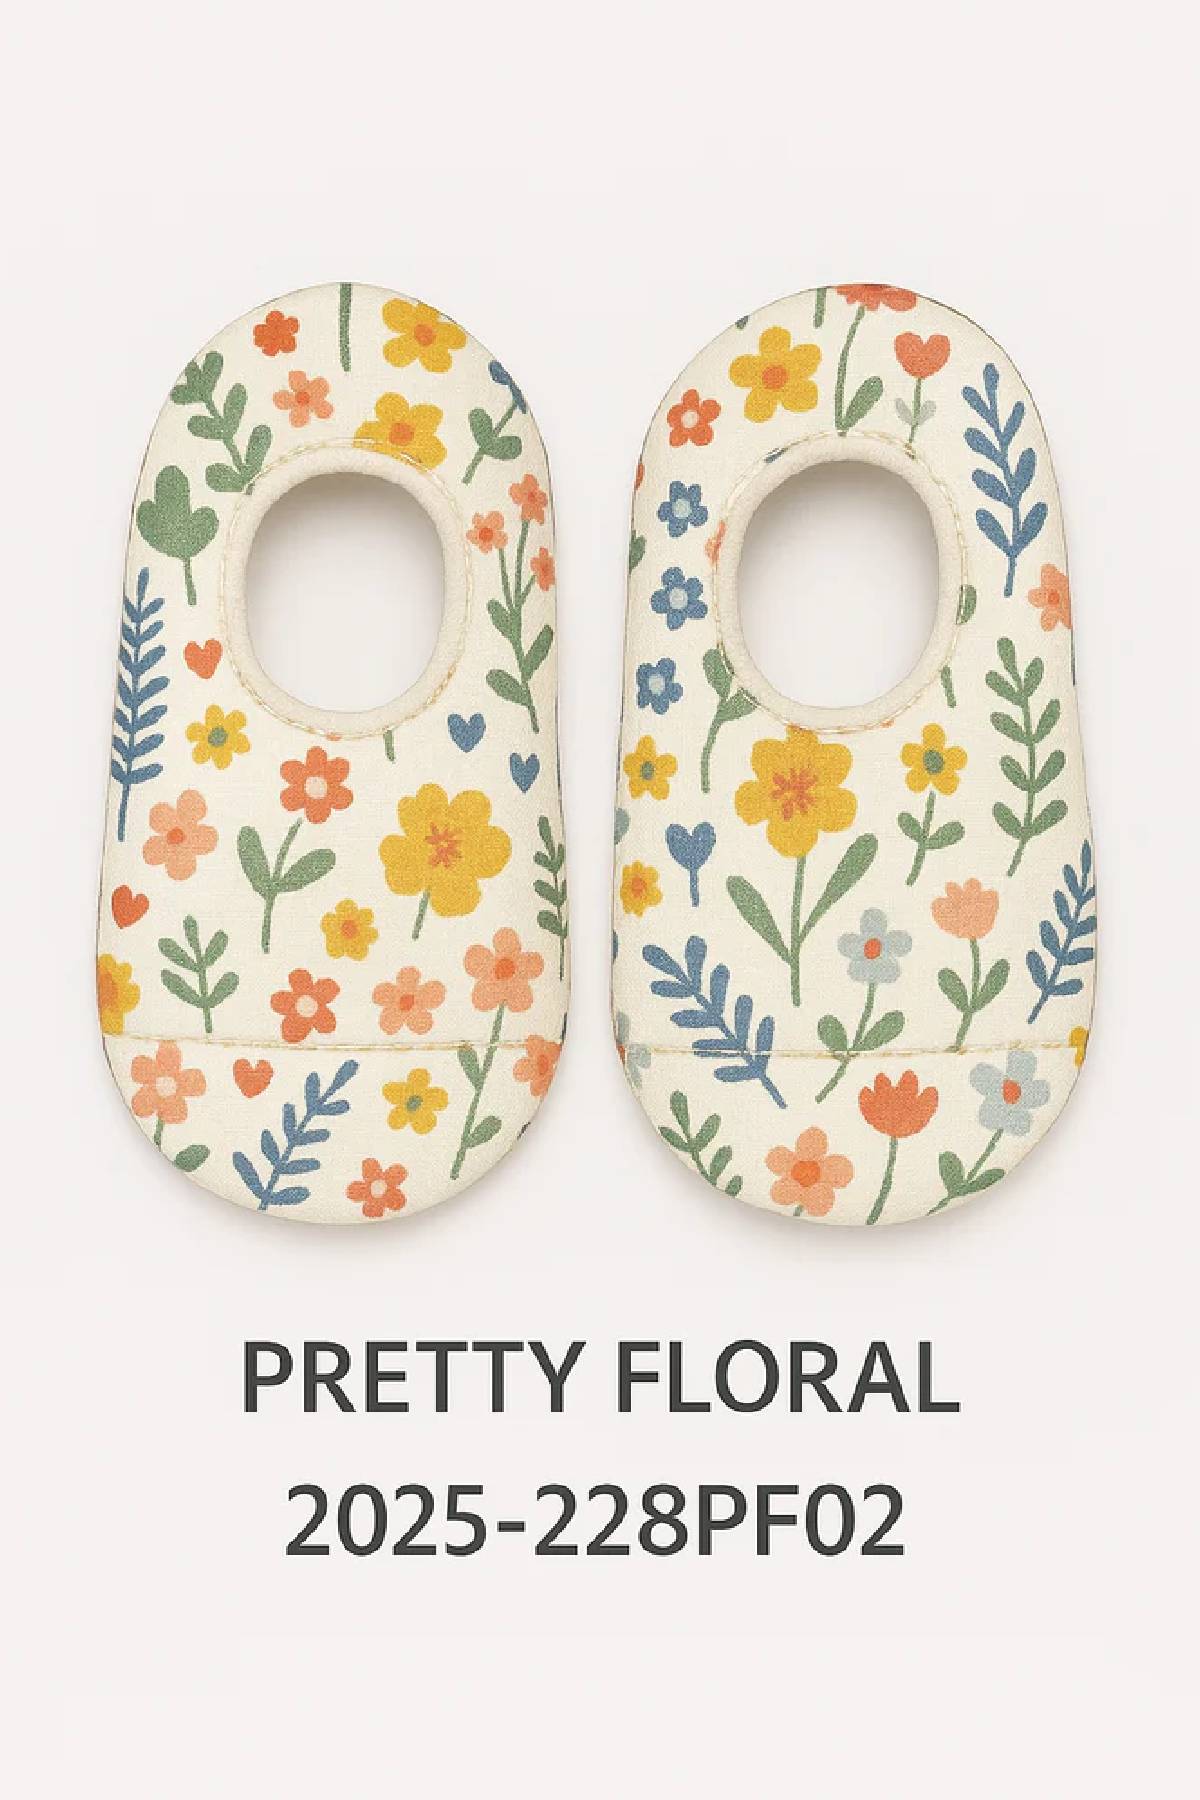The width and height of the screenshot is (1200, 1800).
Task: Click the PRETTY FLORAL title text
Action: pos(600,1377)
